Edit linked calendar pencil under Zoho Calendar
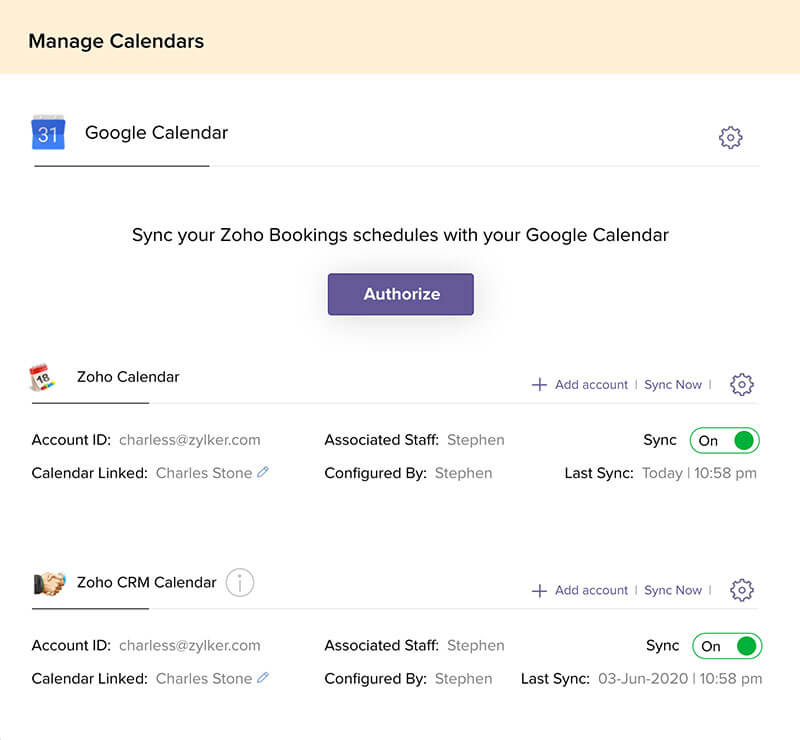Image resolution: width=800 pixels, height=740 pixels. (x=263, y=472)
